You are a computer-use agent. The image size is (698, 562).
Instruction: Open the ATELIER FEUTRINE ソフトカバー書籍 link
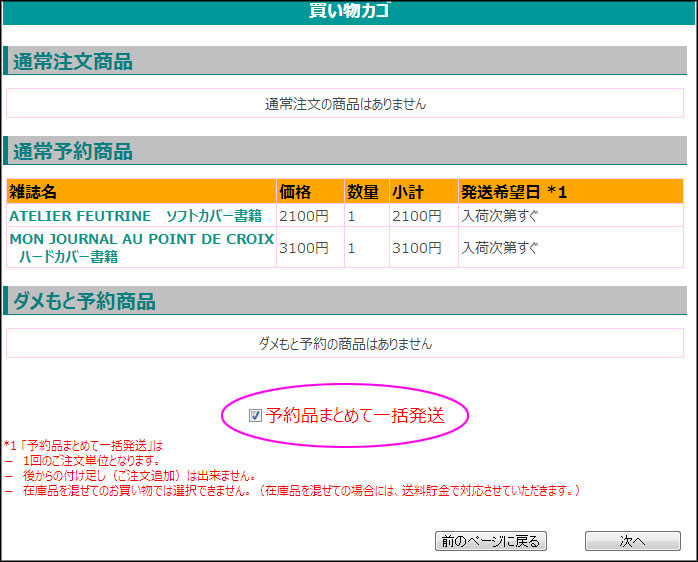click(x=136, y=216)
